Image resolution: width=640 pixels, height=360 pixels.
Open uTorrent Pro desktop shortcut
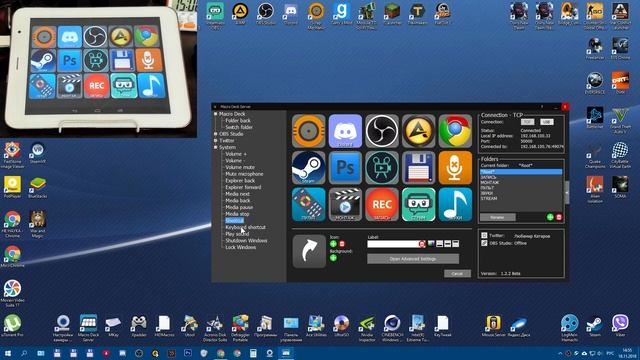pyautogui.click(x=12, y=325)
